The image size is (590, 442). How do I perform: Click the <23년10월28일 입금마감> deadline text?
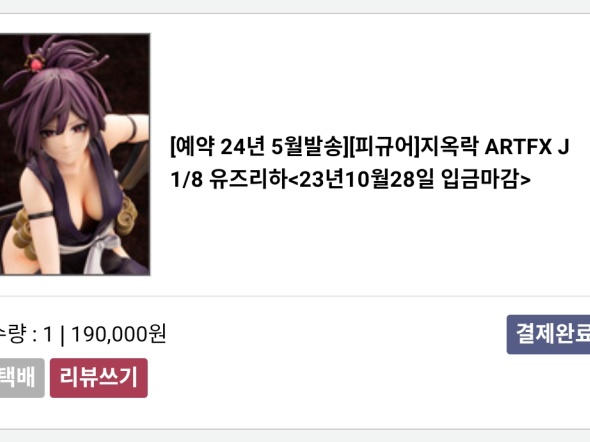(x=409, y=179)
